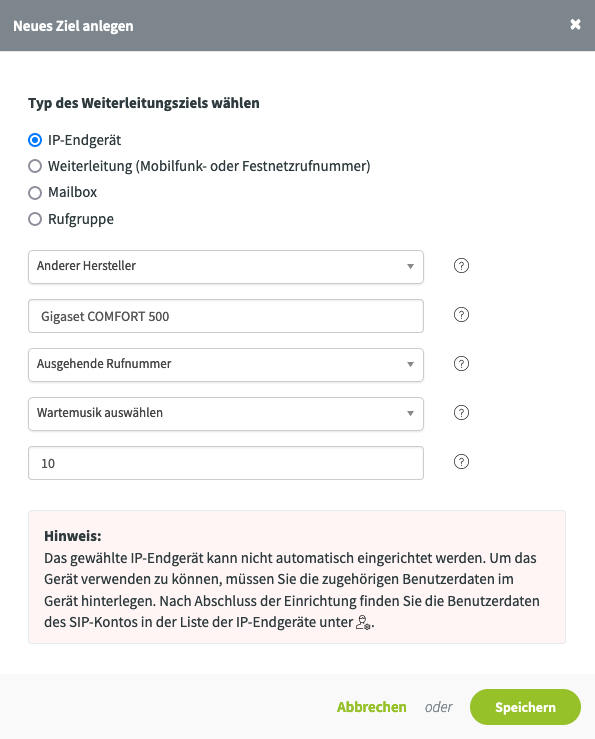595x739 pixels.
Task: Select the IP-Endgerät radio button
Action: click(35, 140)
